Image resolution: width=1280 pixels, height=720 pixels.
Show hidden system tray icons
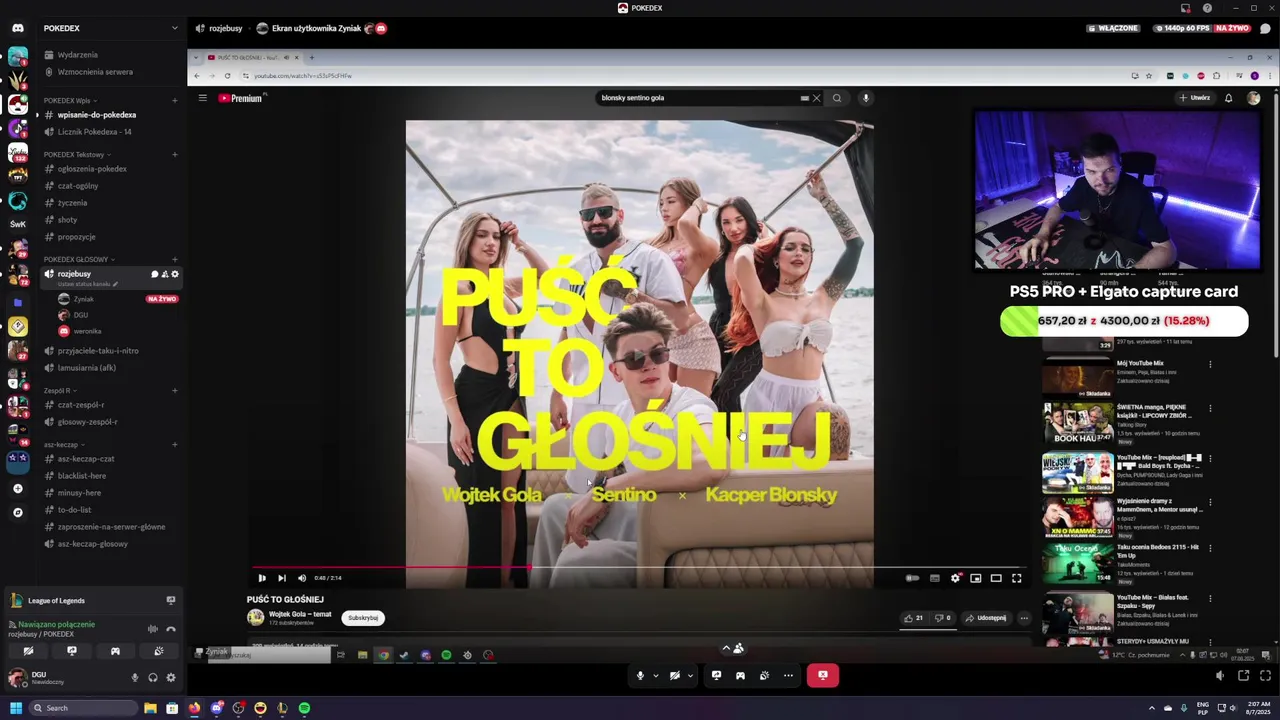pyautogui.click(x=1151, y=708)
